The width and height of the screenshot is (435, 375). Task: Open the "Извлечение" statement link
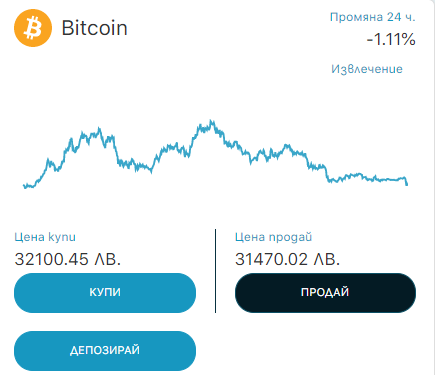tap(367, 69)
